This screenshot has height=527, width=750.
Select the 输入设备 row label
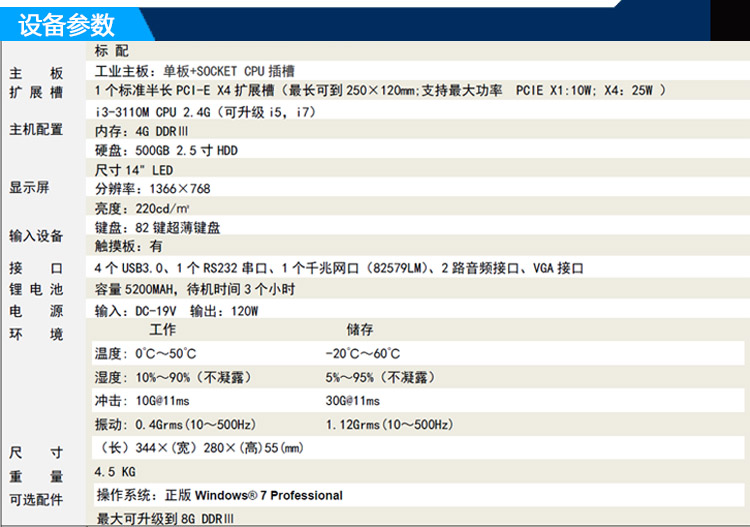(36, 236)
